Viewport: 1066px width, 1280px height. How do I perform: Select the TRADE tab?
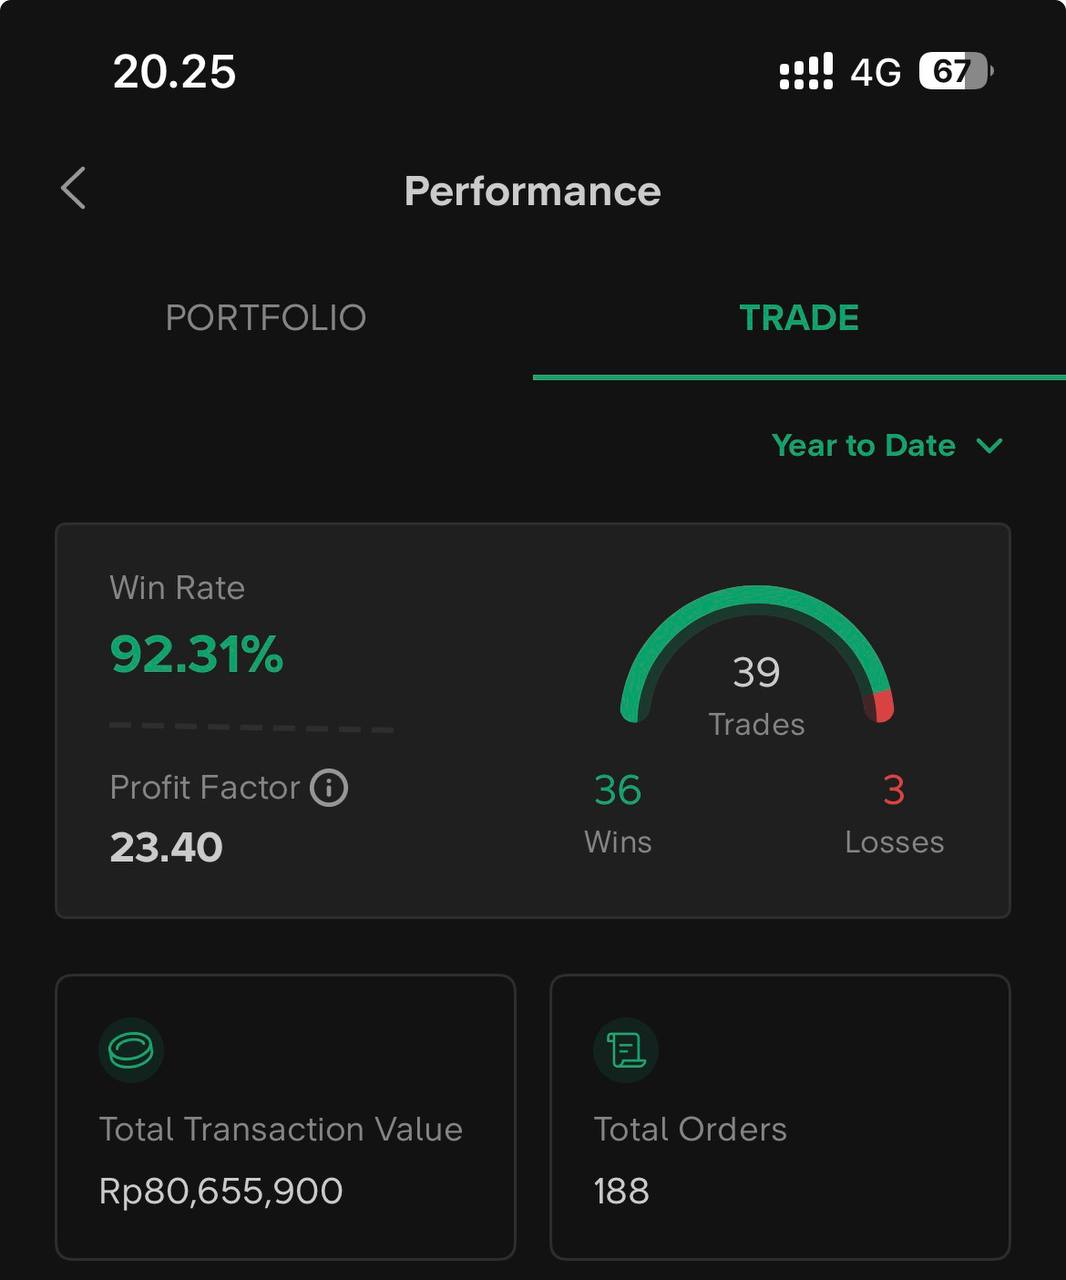799,318
